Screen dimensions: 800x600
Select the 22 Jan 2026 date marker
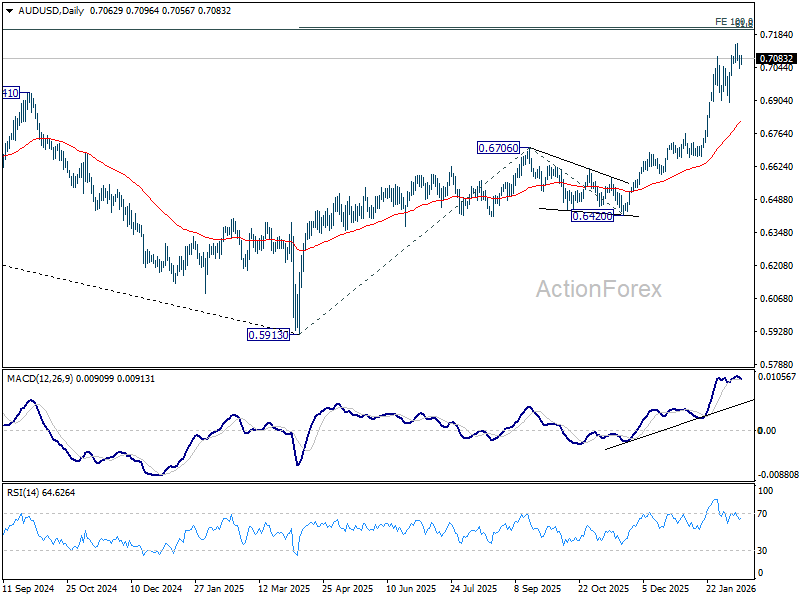(x=730, y=590)
